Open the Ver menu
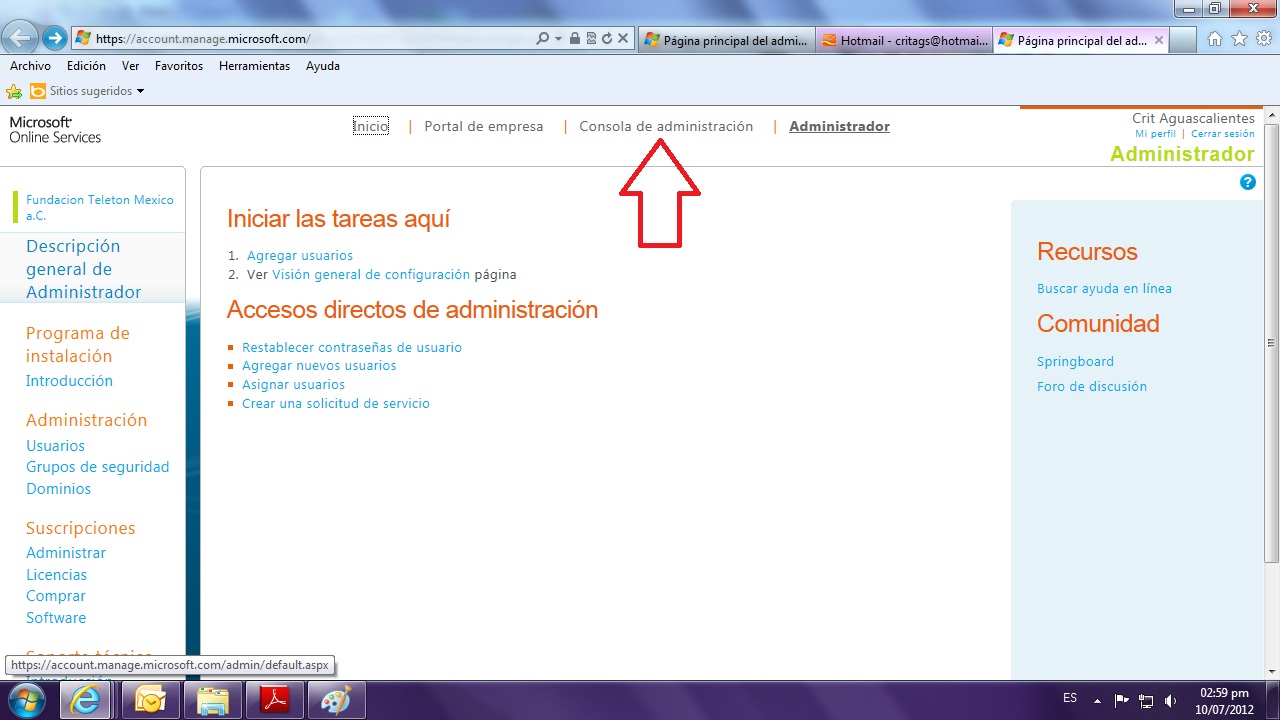 130,66
